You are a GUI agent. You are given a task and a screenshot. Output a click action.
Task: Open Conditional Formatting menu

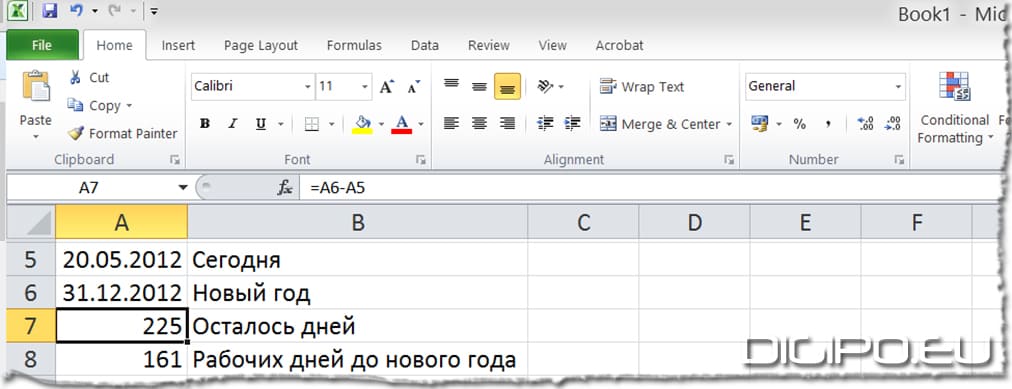(954, 107)
